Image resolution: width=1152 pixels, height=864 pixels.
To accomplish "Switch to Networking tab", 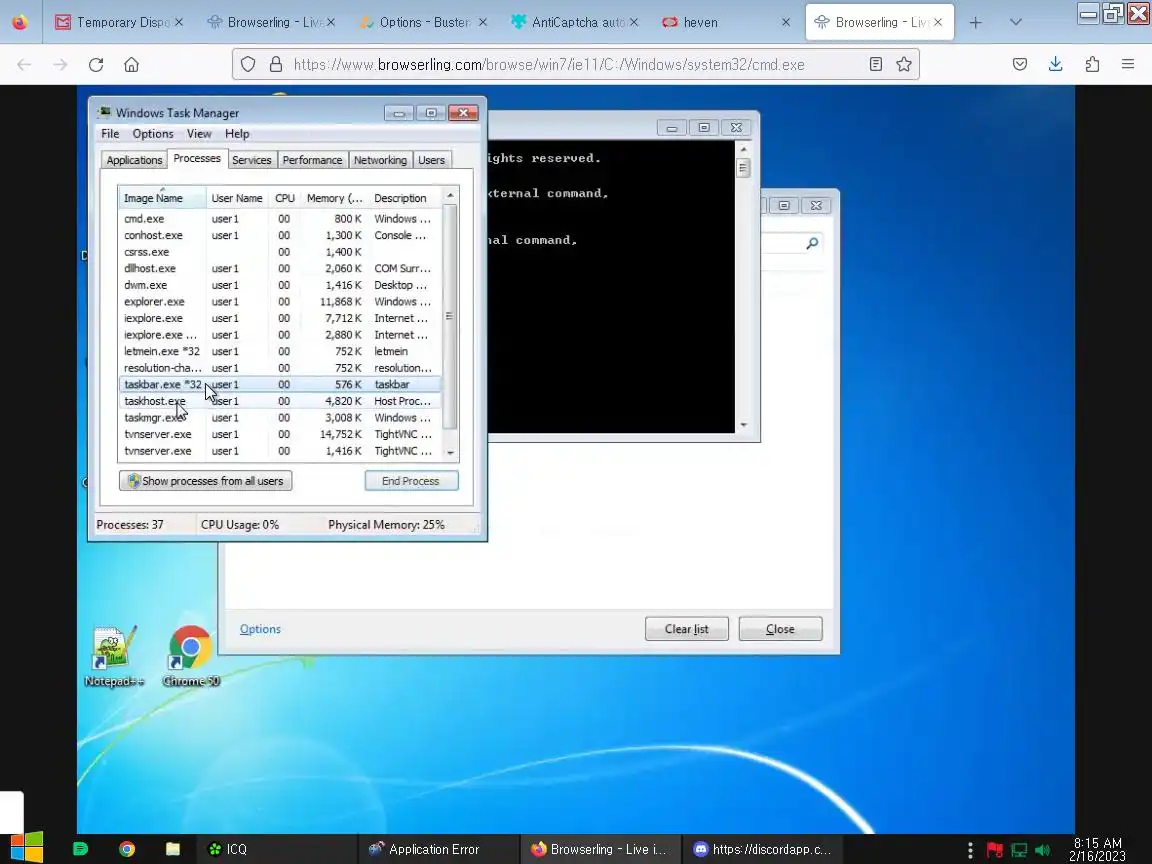I will [x=380, y=160].
